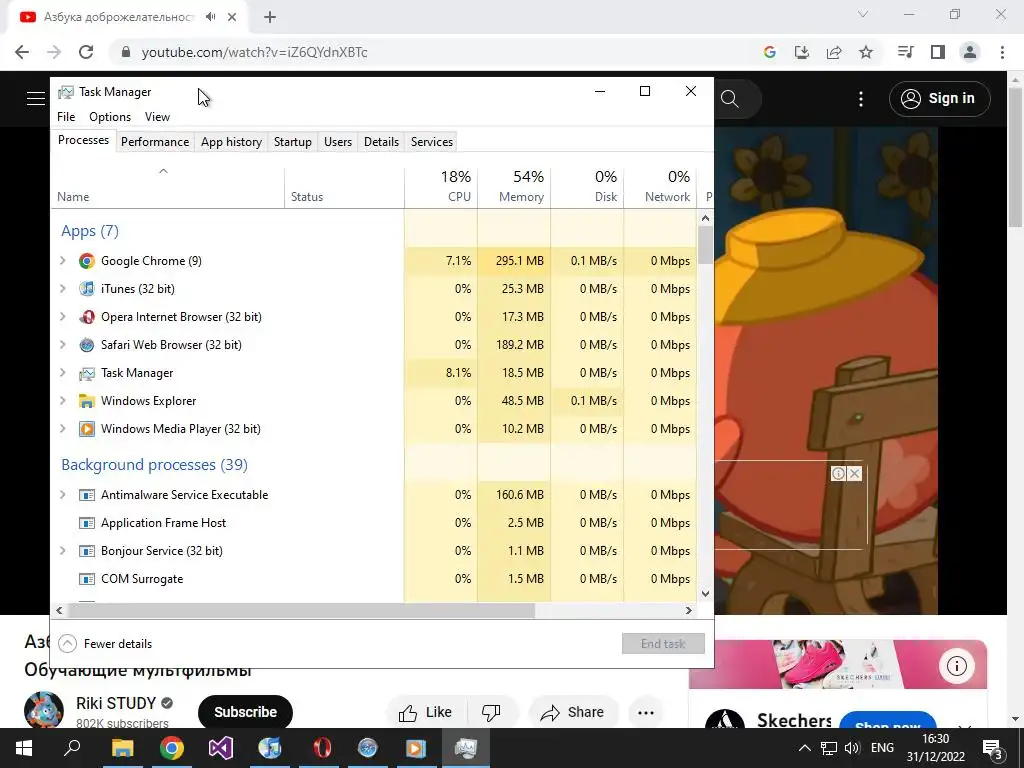Expand the Opera Internet Browser process group
Image resolution: width=1024 pixels, height=768 pixels.
point(63,317)
